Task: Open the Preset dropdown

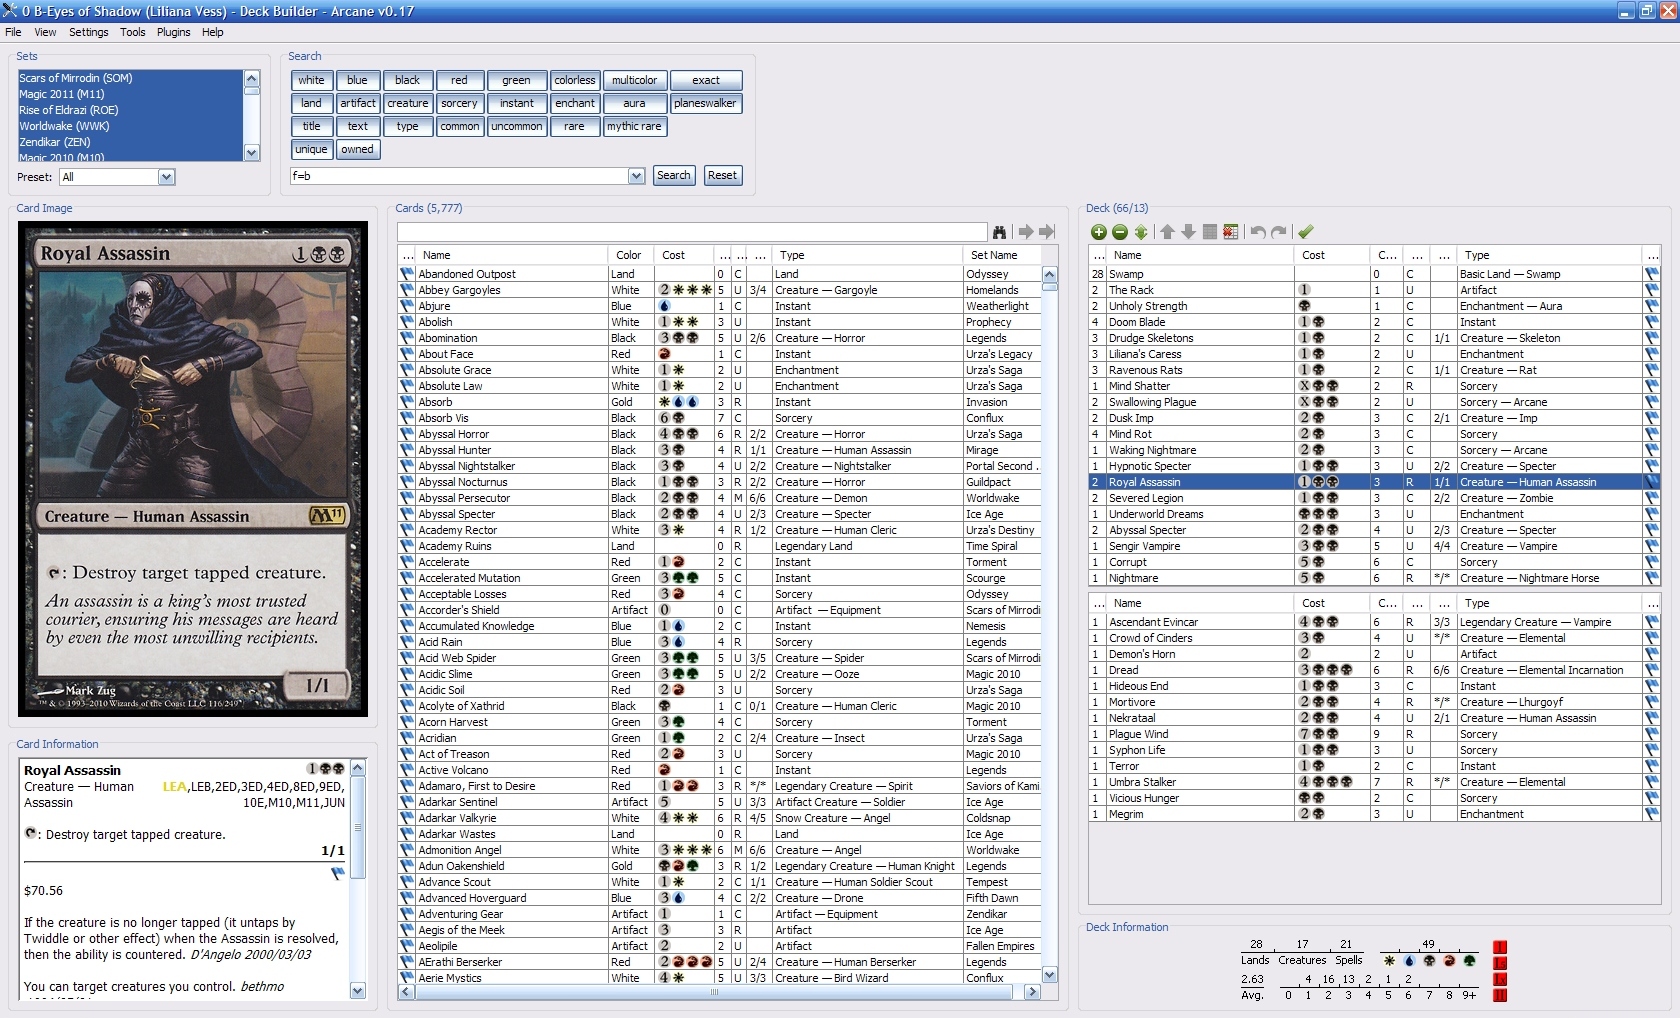Action: (x=166, y=177)
